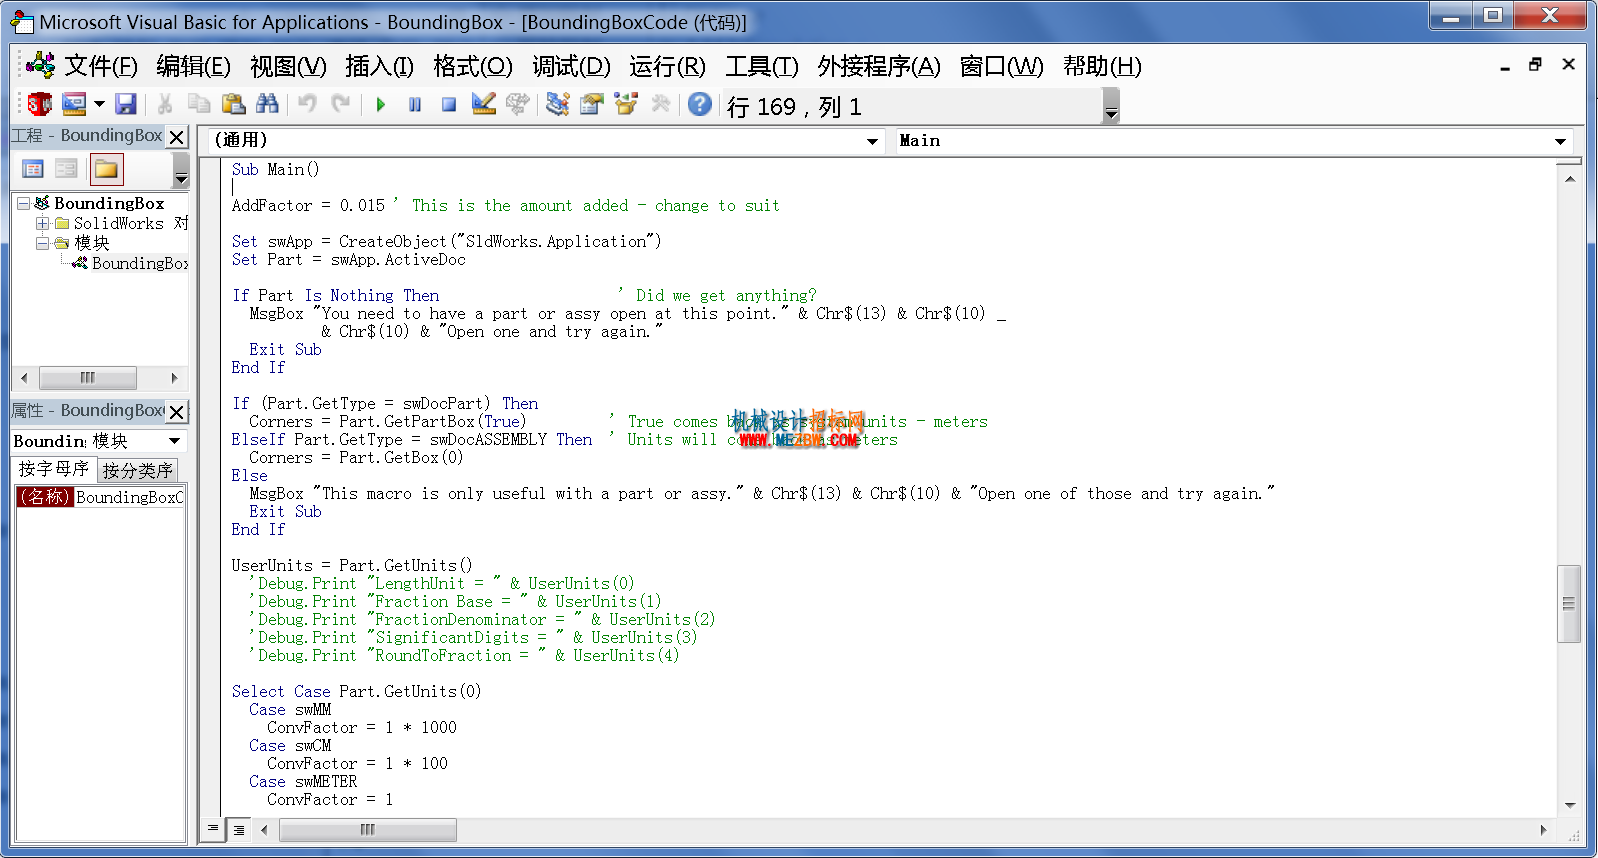Click the Reset stop square icon
1598x858 pixels.
tap(449, 104)
